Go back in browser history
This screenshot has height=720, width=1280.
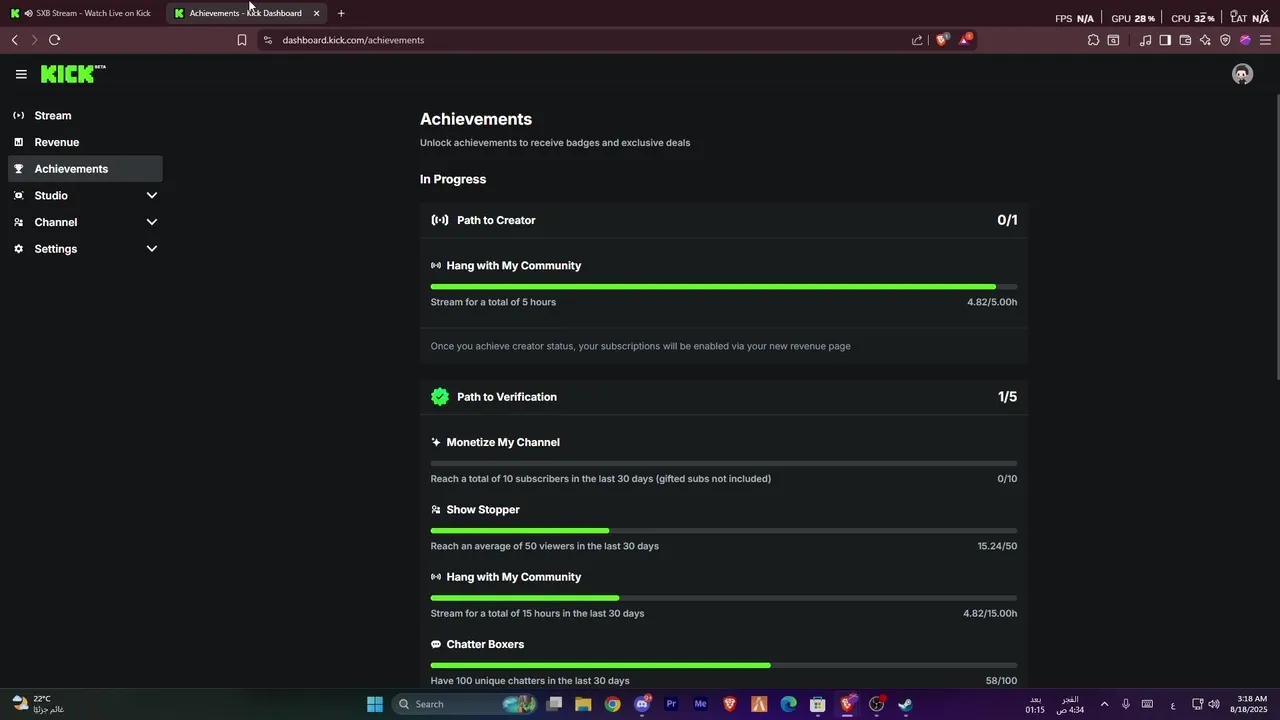[x=14, y=40]
